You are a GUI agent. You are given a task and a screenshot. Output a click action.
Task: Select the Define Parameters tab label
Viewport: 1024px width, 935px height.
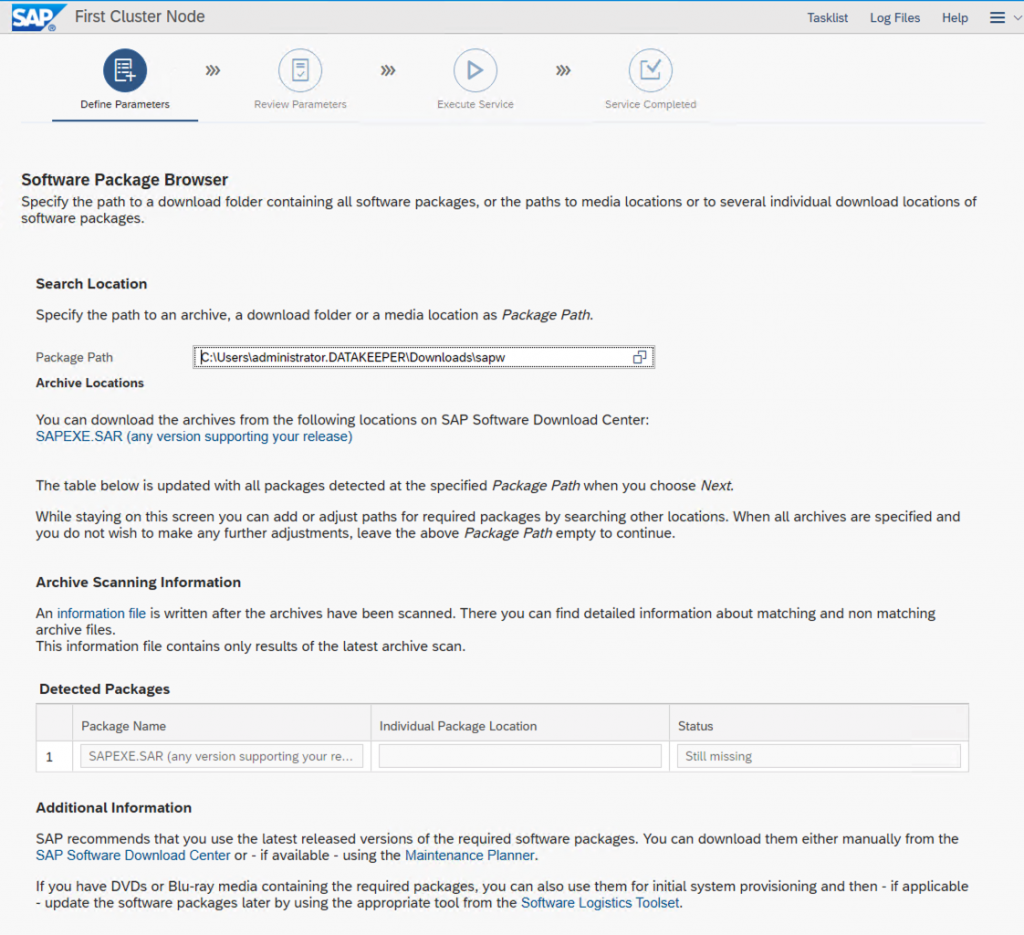coord(125,104)
